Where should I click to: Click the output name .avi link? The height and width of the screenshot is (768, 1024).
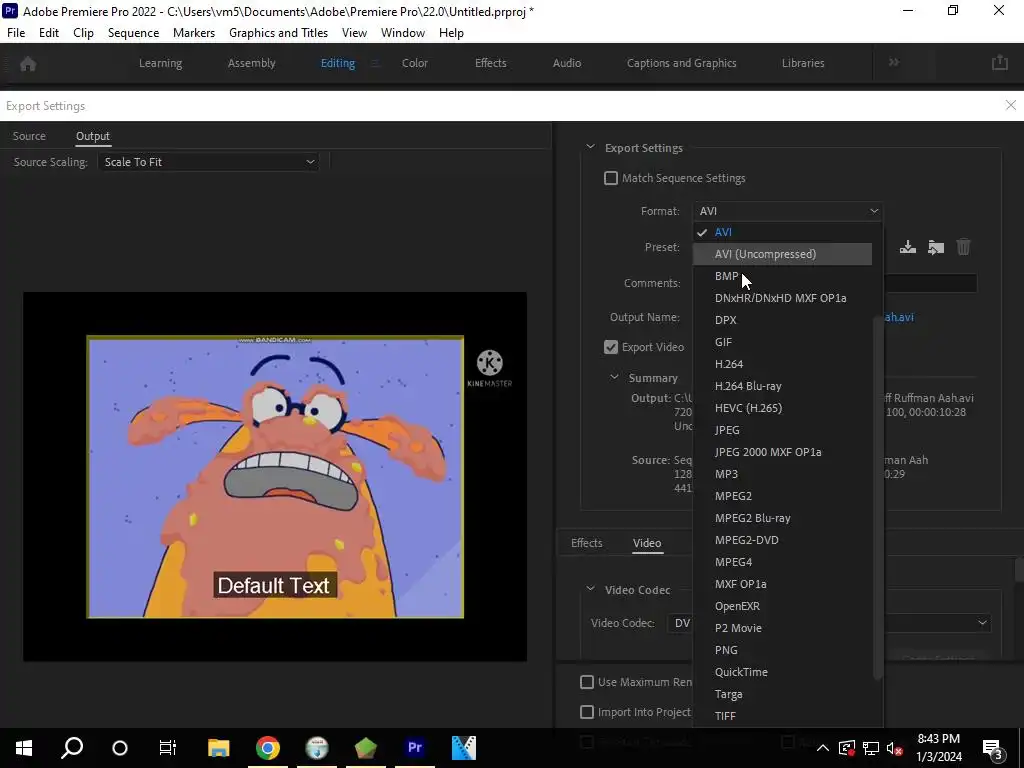(899, 317)
